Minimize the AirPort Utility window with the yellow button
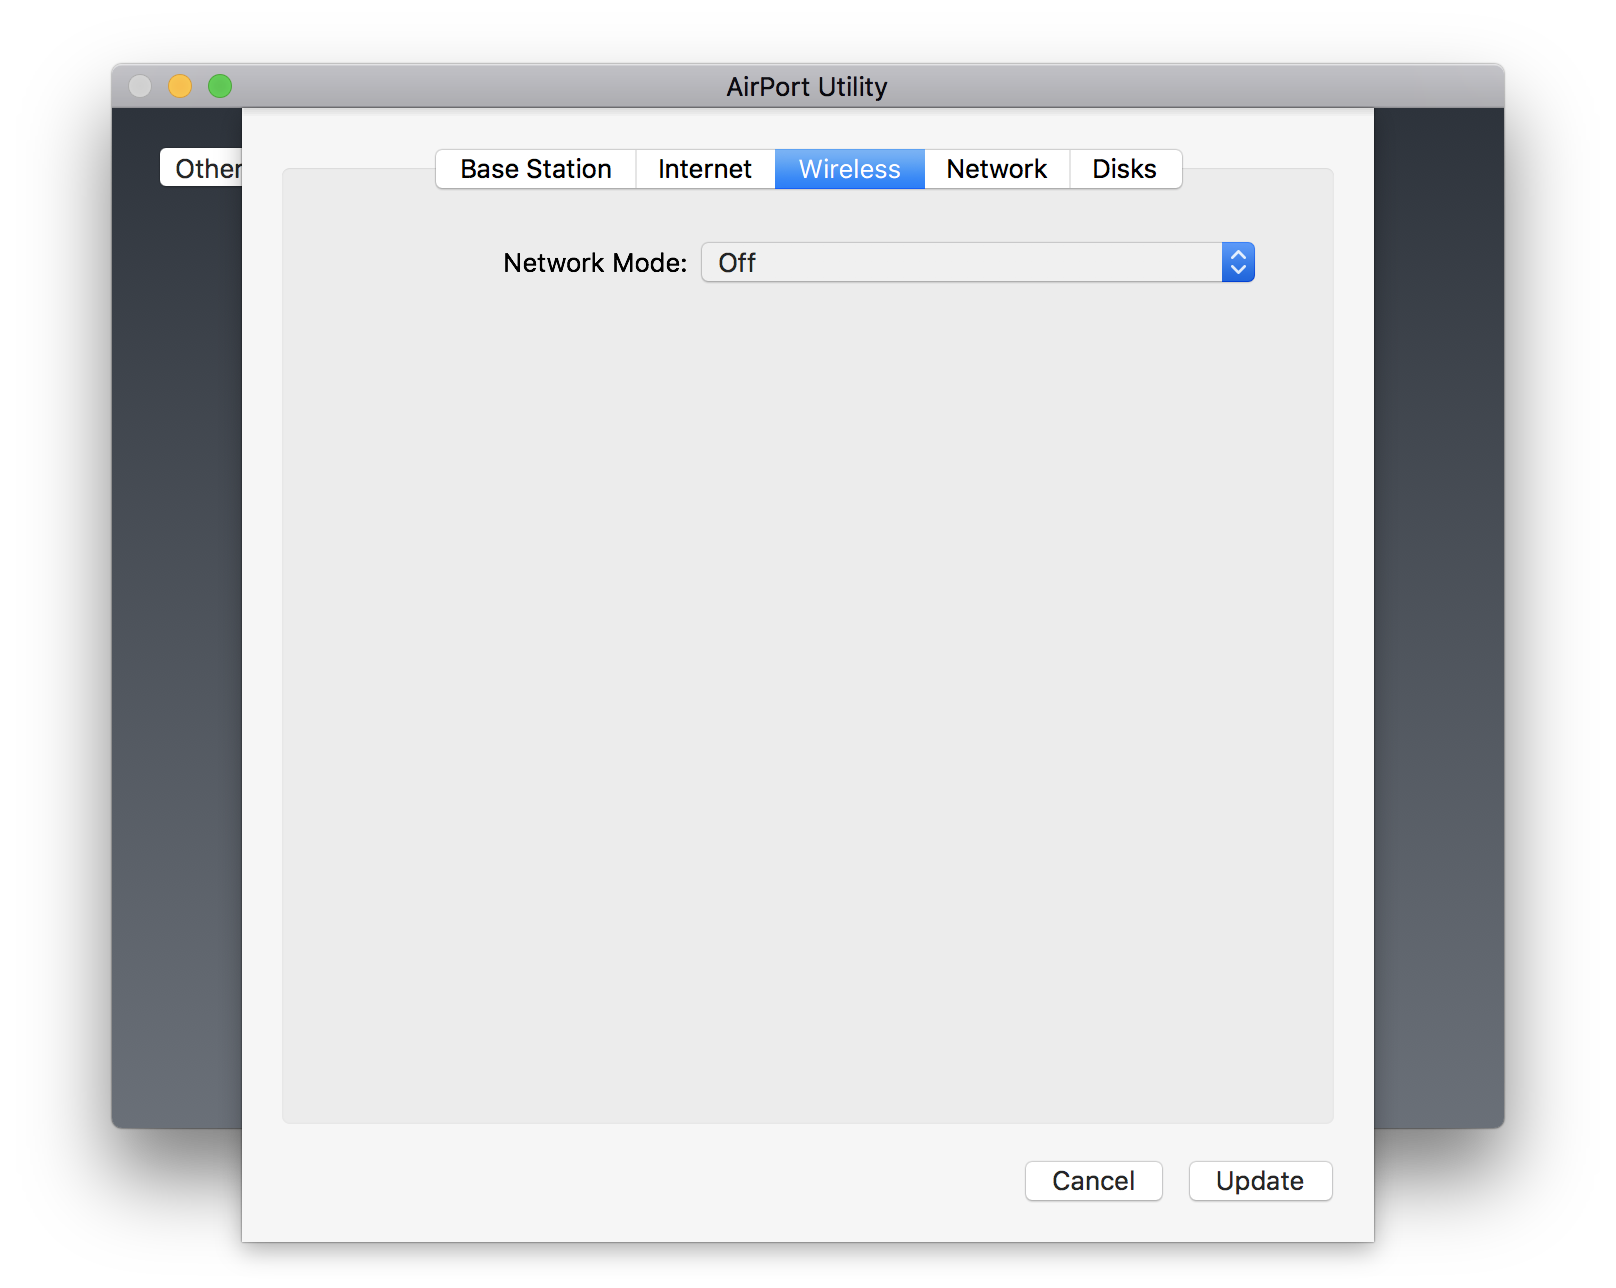The image size is (1616, 1288). [x=180, y=86]
